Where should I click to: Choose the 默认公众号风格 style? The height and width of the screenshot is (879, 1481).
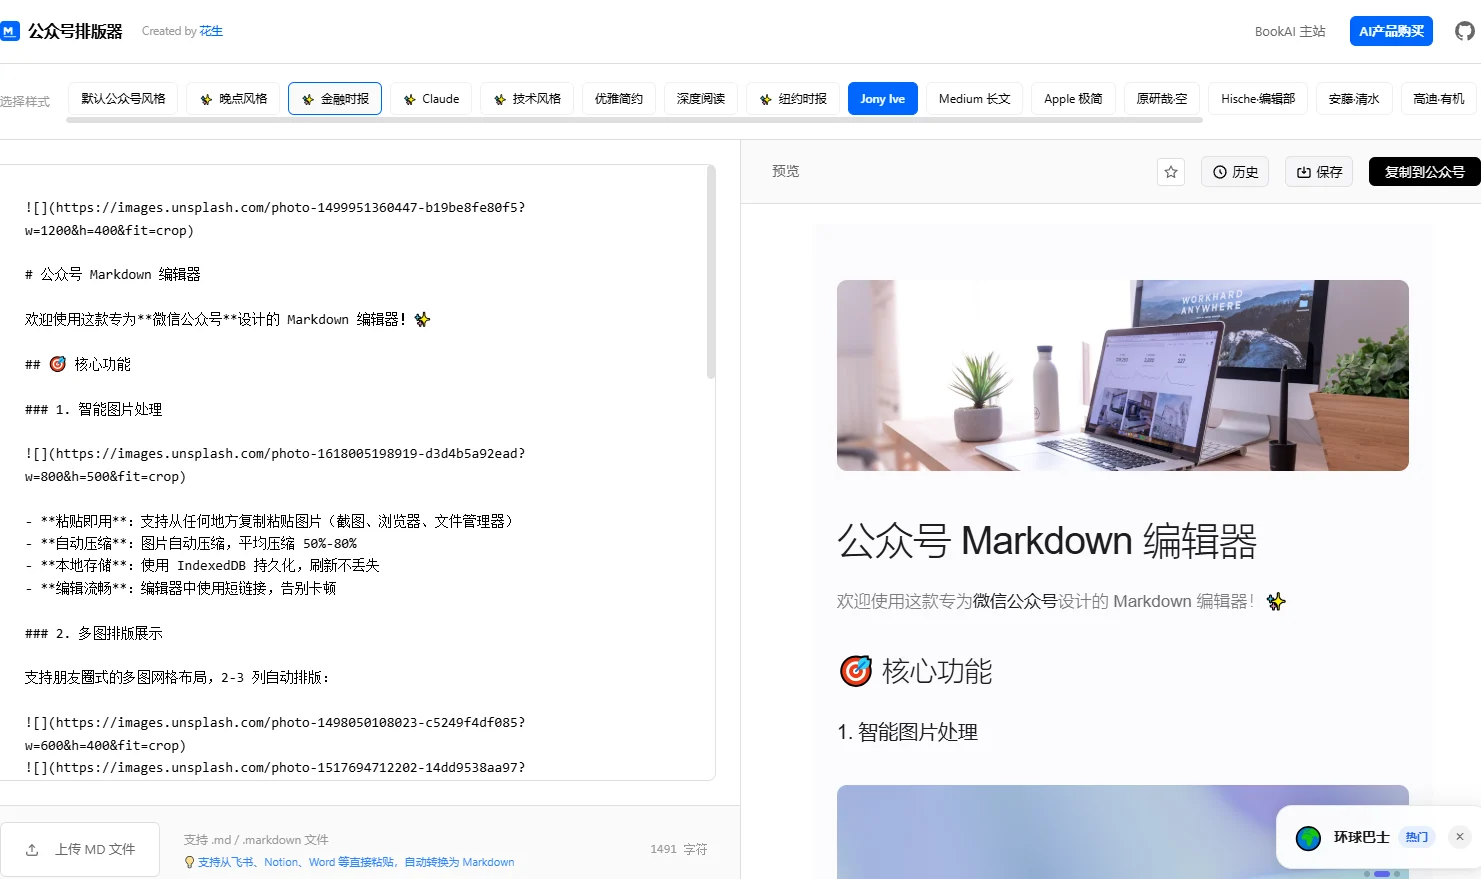123,99
